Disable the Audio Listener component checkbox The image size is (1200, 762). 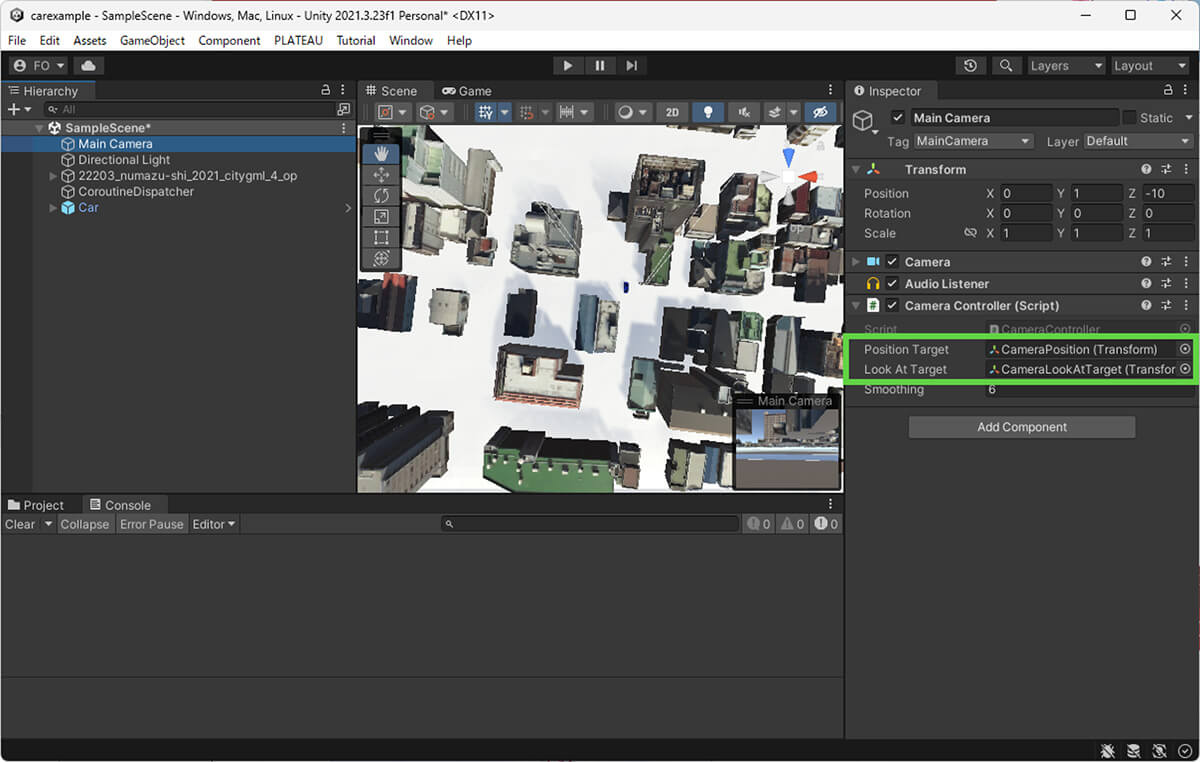coord(892,284)
